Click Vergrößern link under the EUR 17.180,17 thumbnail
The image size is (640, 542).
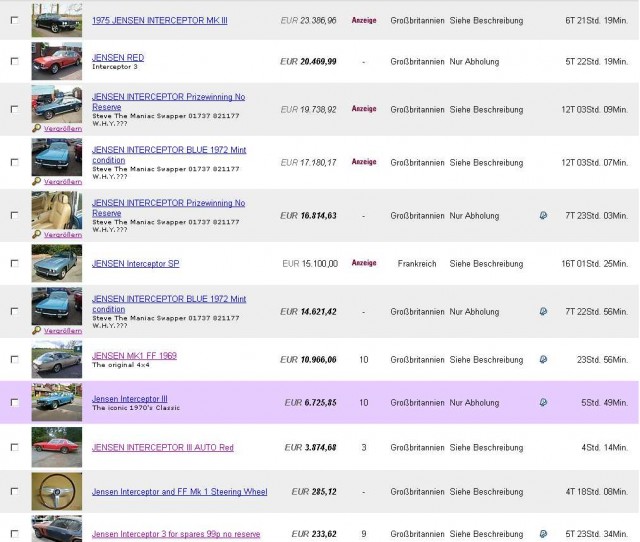click(63, 182)
